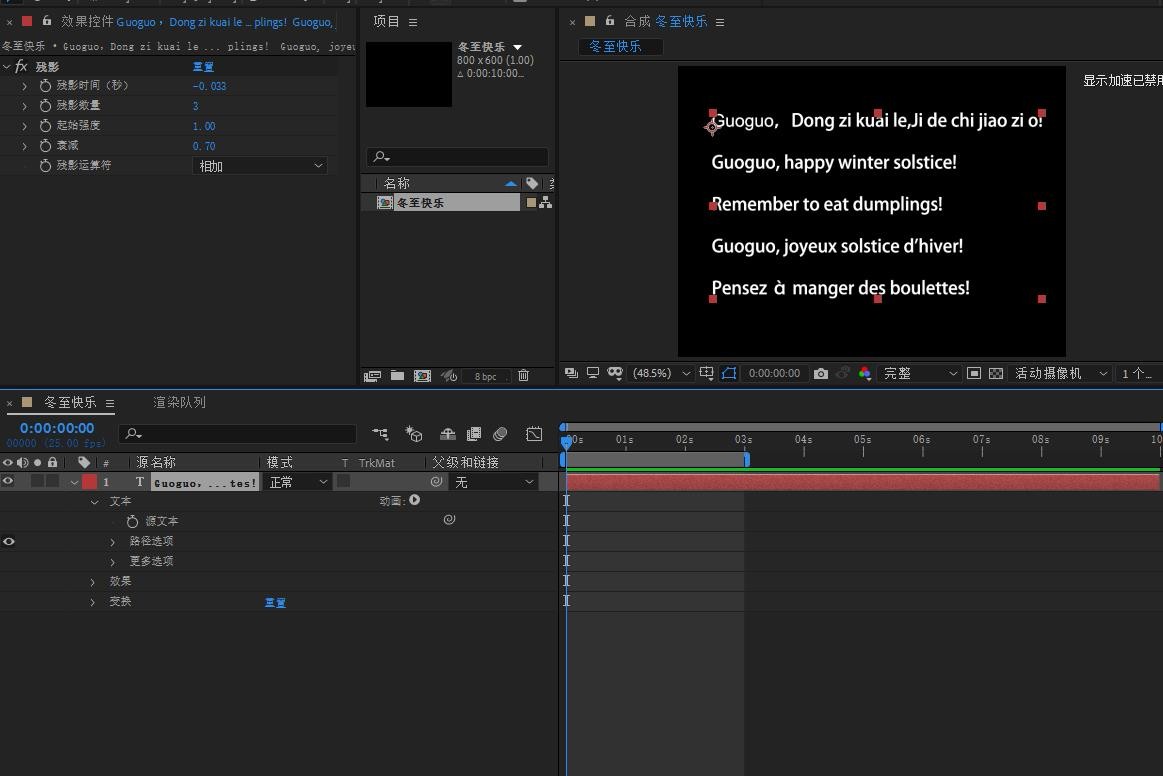1163x776 pixels.
Task: Show channel and color management RGB icon
Action: 864,373
